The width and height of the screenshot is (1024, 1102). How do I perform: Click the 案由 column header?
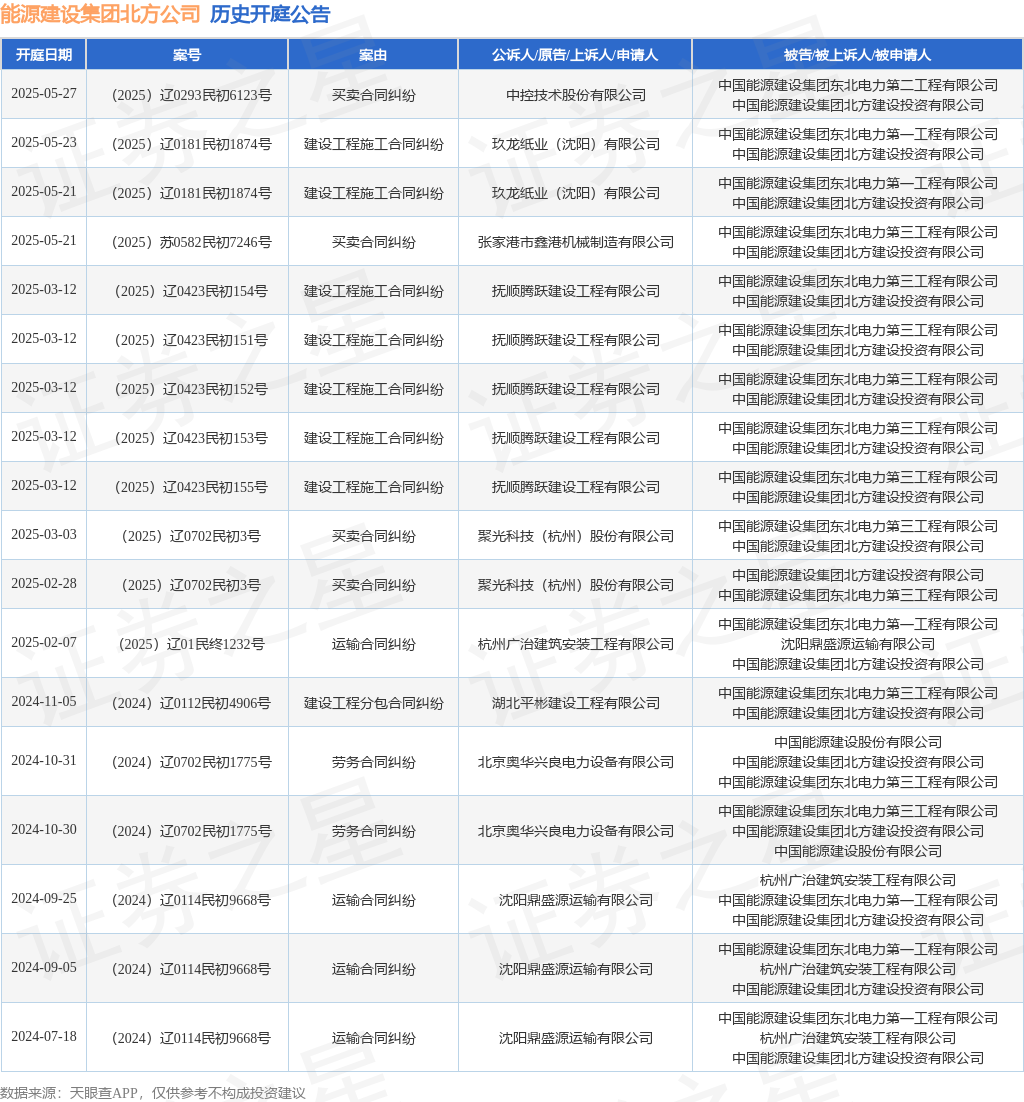(372, 55)
